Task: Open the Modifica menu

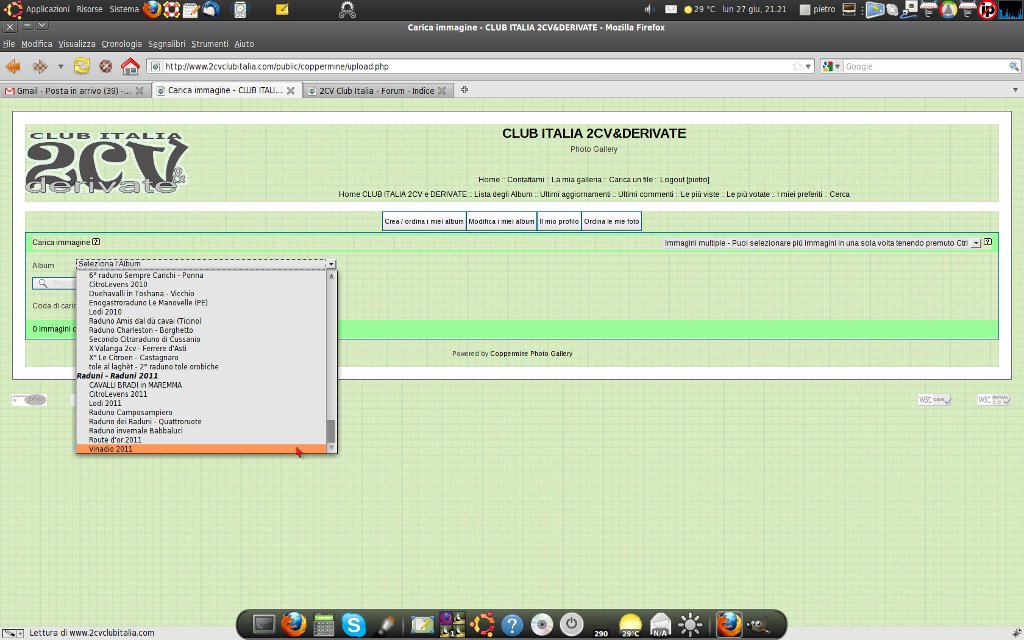Action: [37, 44]
